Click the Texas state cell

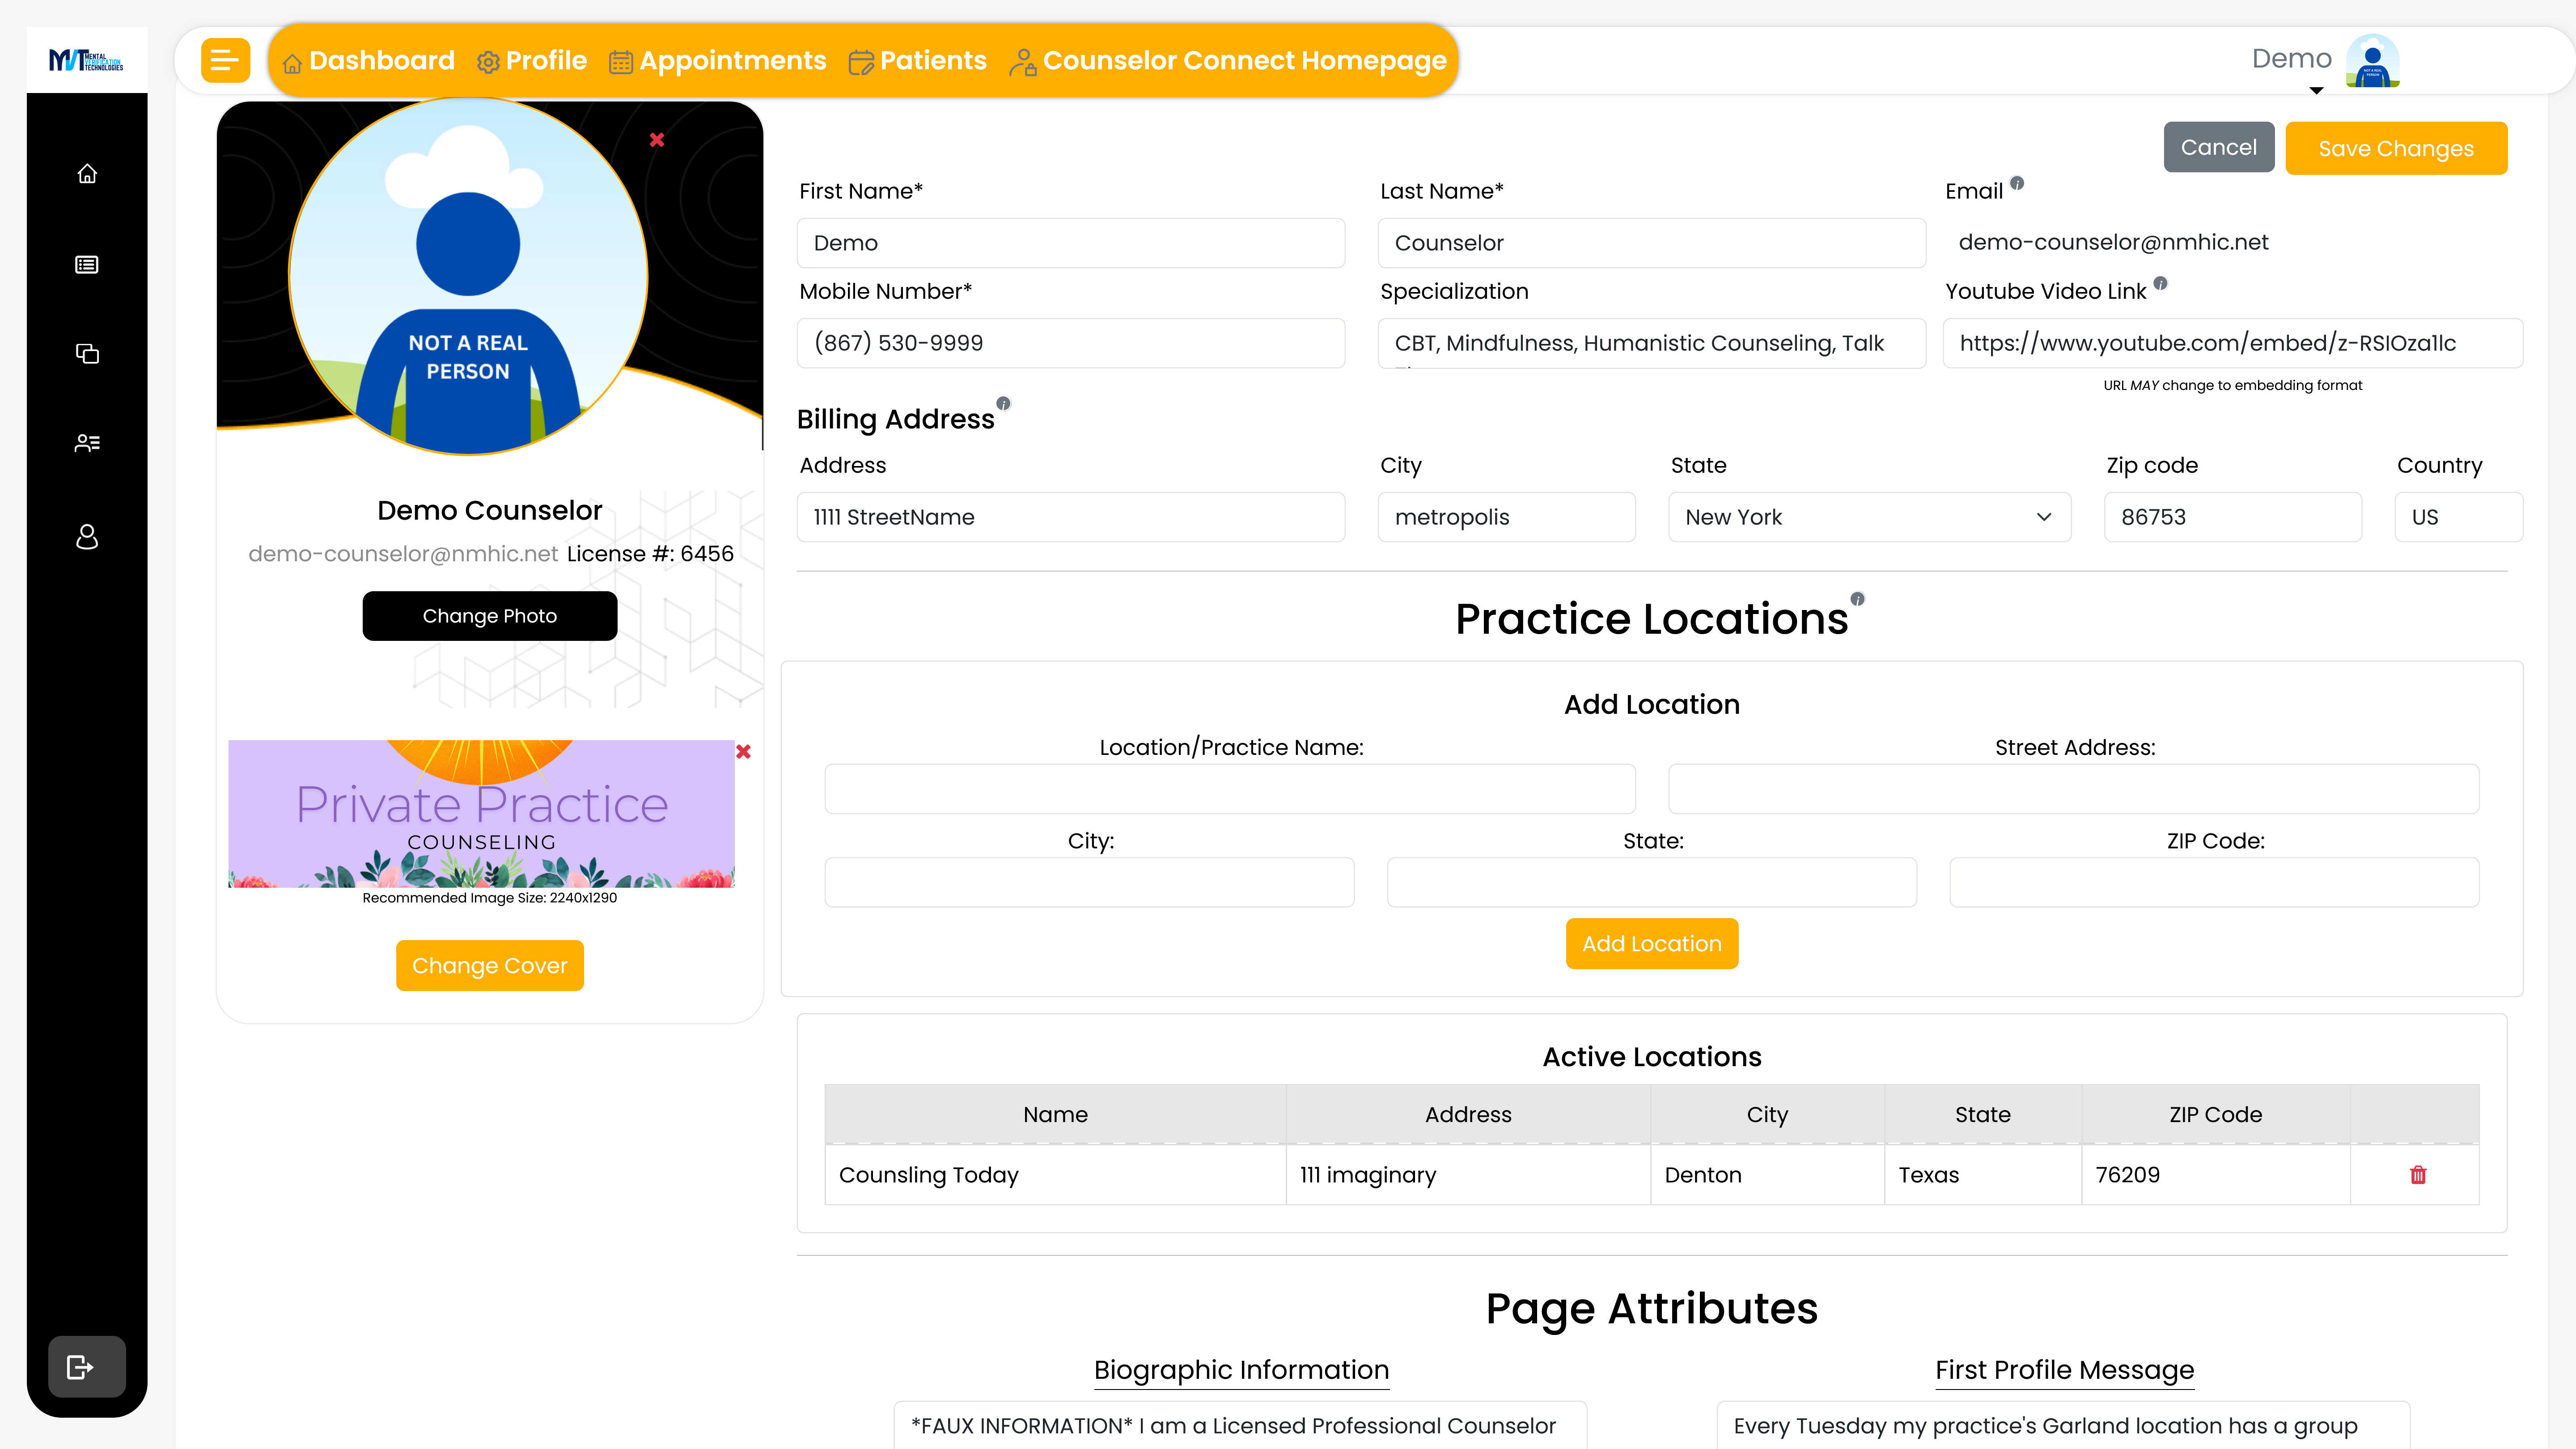(x=1982, y=1174)
